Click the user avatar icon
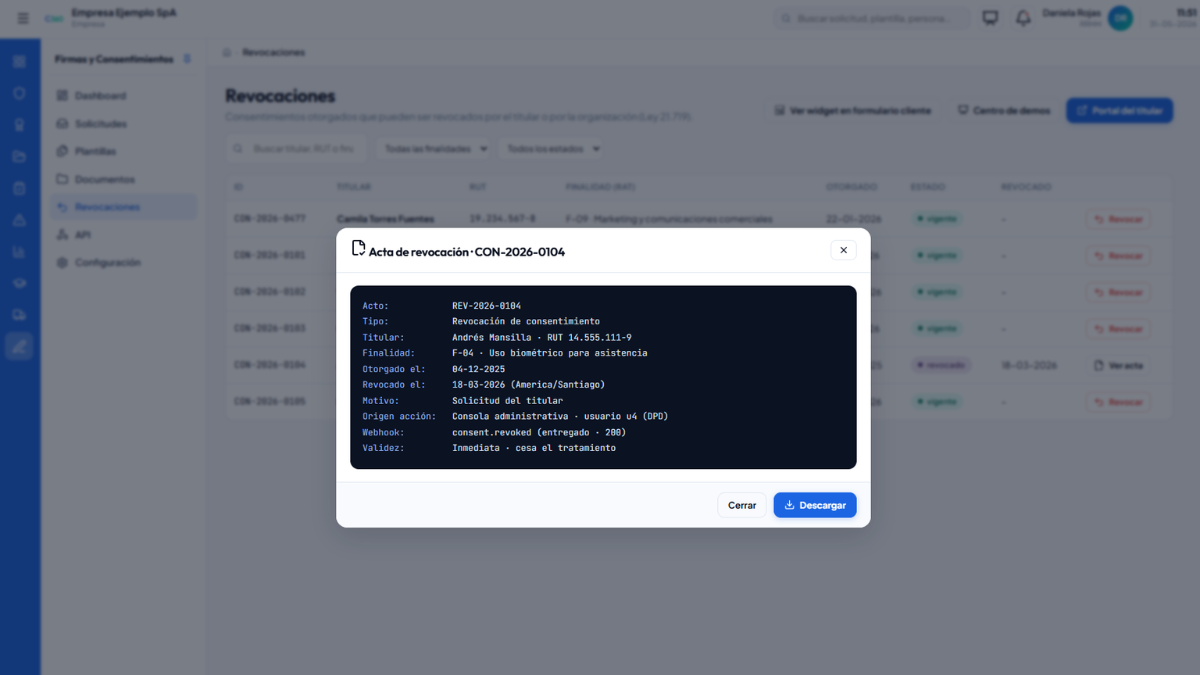The height and width of the screenshot is (675, 1200). pyautogui.click(x=1120, y=18)
